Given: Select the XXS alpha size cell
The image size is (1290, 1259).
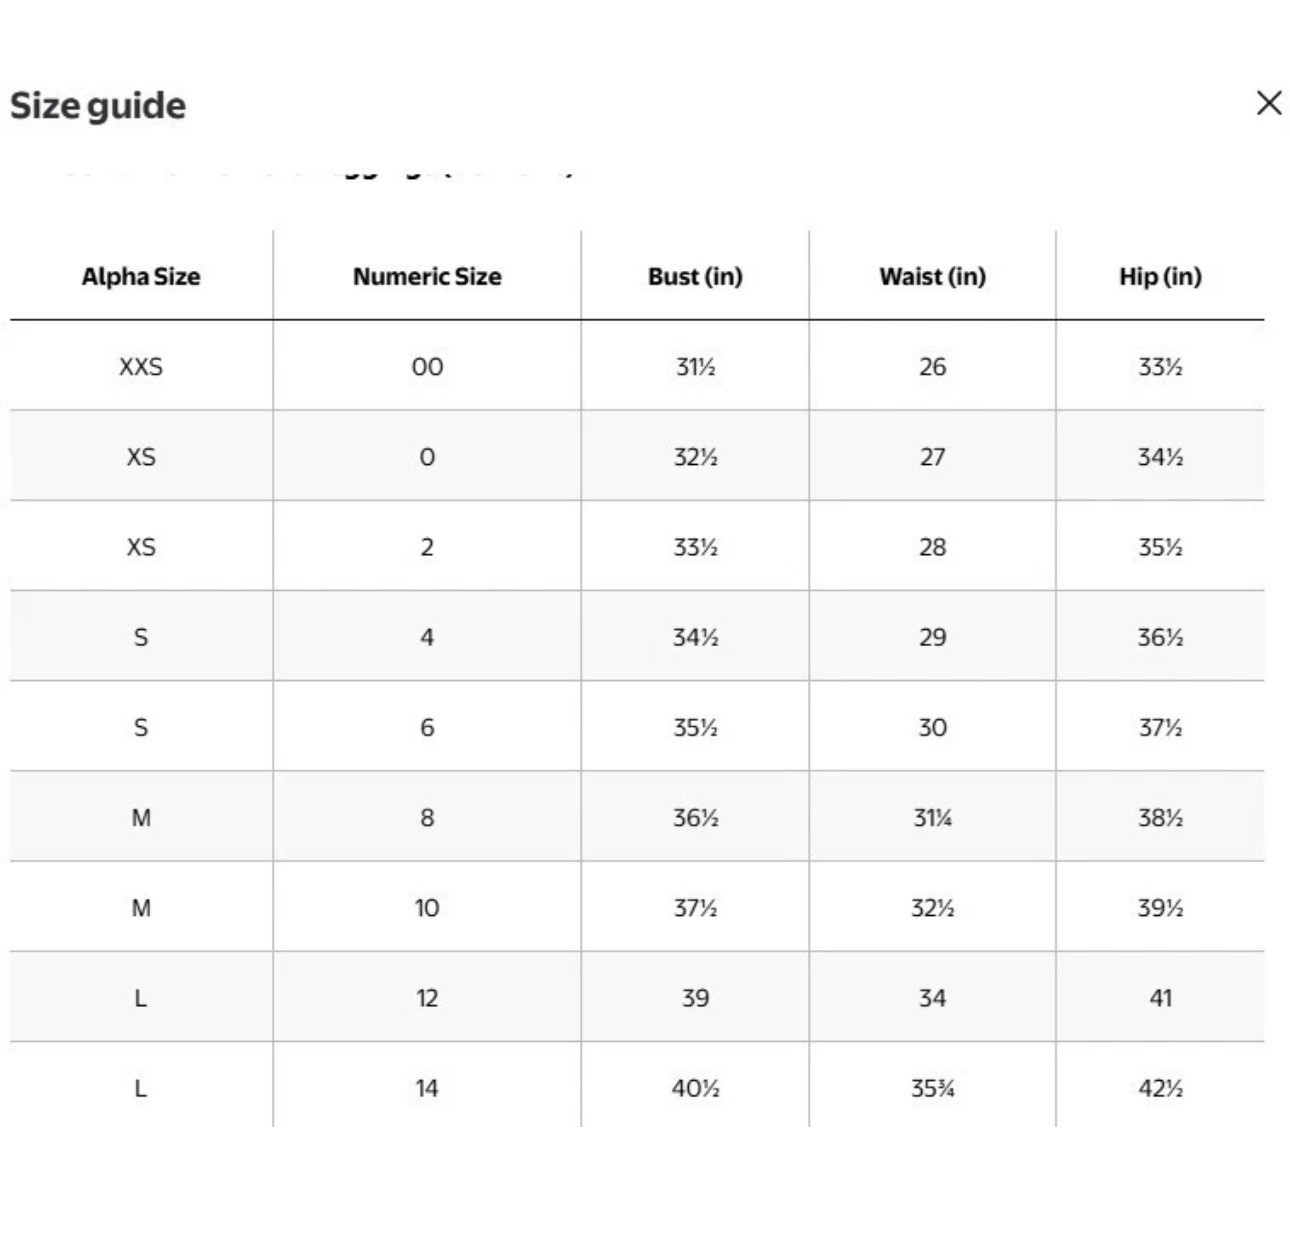Looking at the screenshot, I should click(141, 367).
